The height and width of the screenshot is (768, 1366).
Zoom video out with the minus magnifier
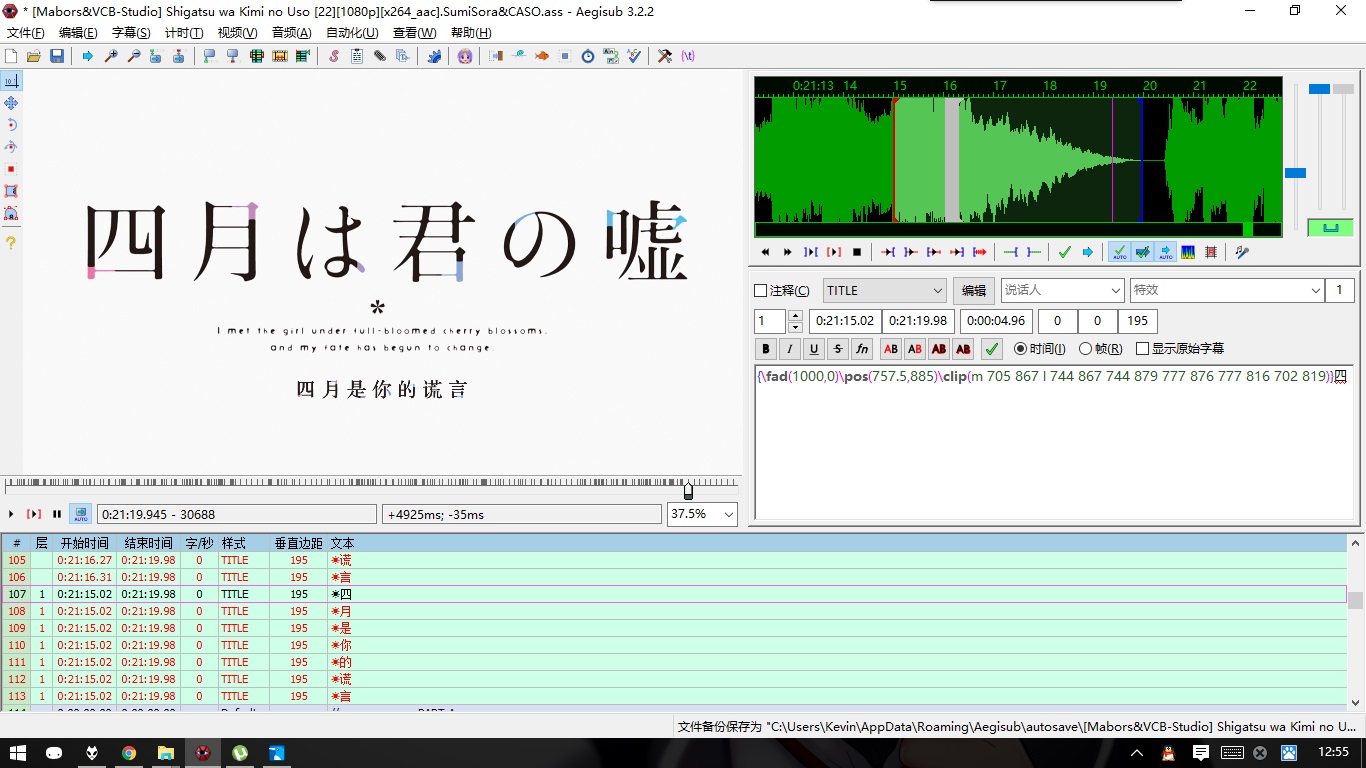[x=134, y=56]
